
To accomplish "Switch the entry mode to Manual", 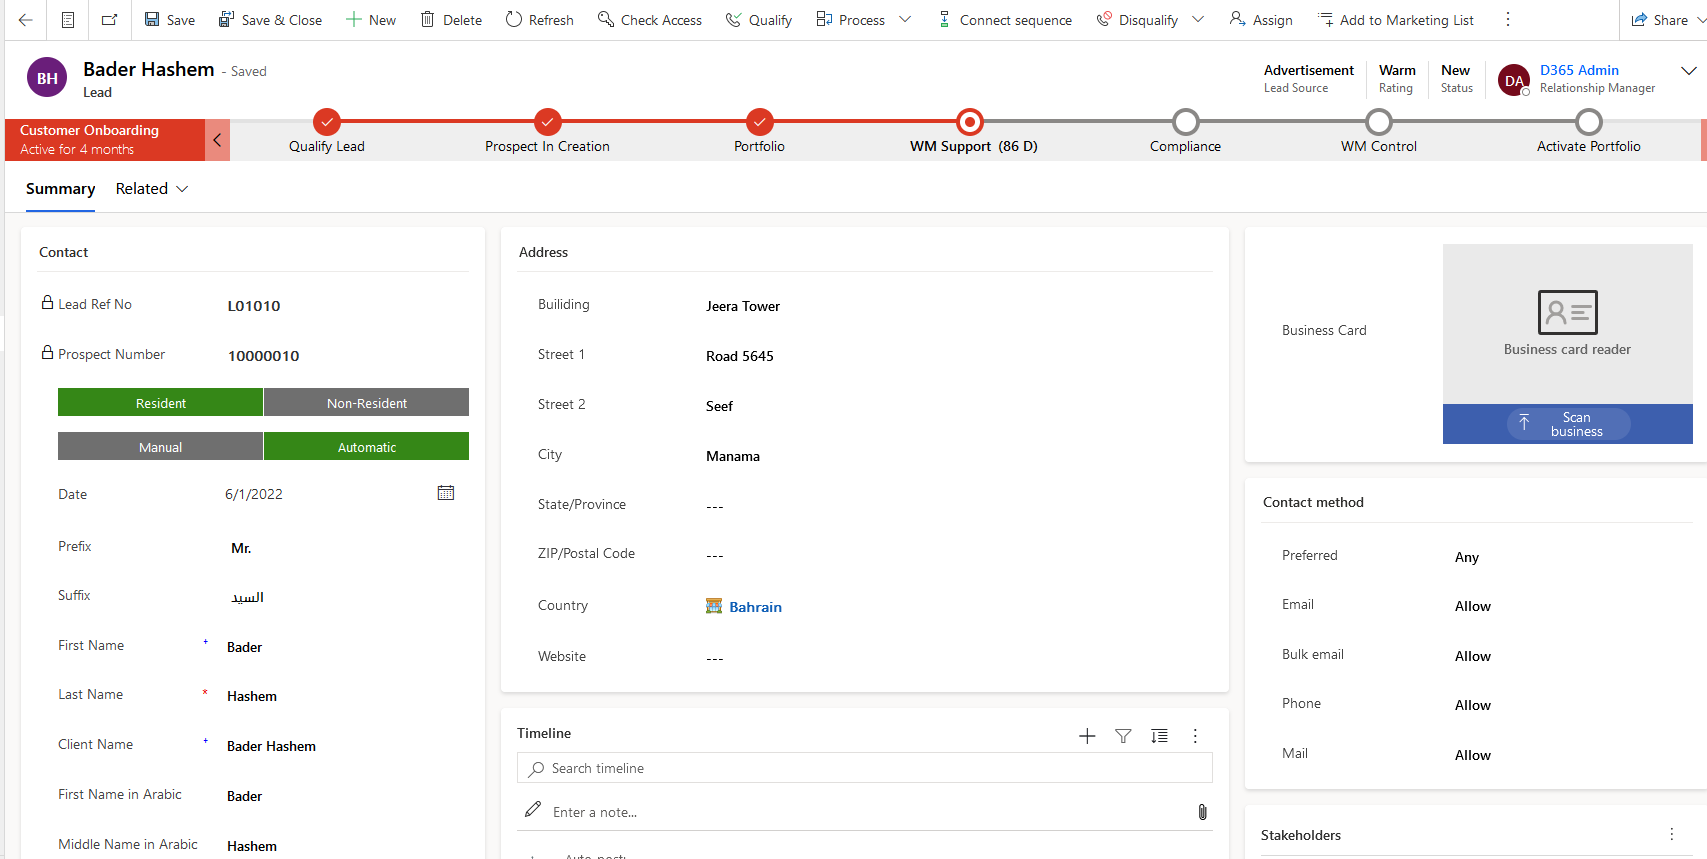I will pos(160,447).
